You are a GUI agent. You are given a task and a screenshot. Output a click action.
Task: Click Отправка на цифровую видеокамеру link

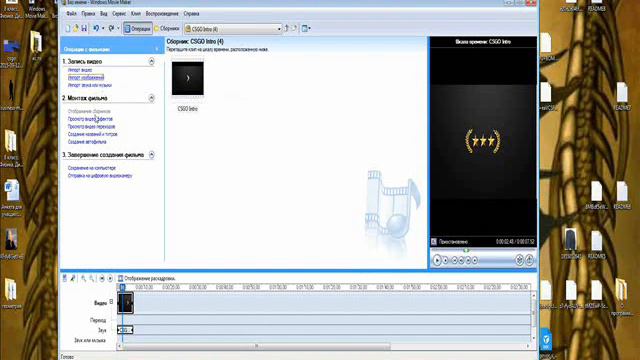(x=100, y=176)
